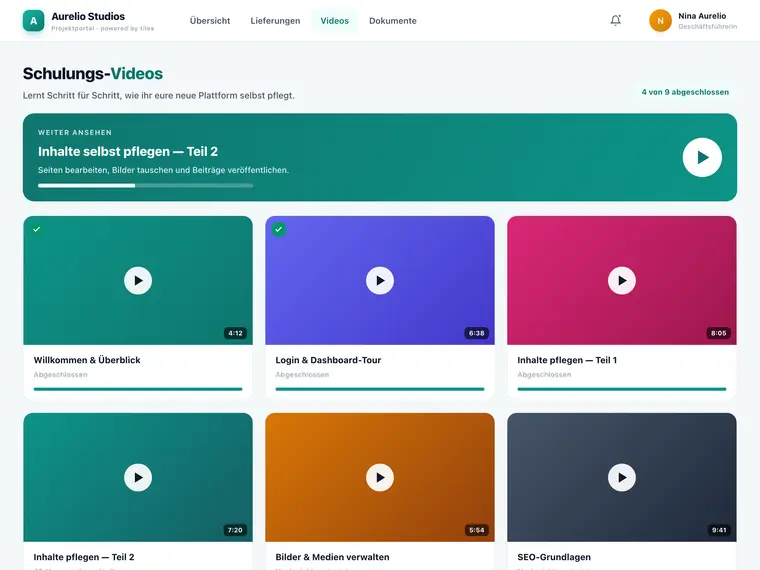Viewport: 760px width, 570px height.
Task: Click the Aurelio Studios logo icon
Action: tap(33, 21)
